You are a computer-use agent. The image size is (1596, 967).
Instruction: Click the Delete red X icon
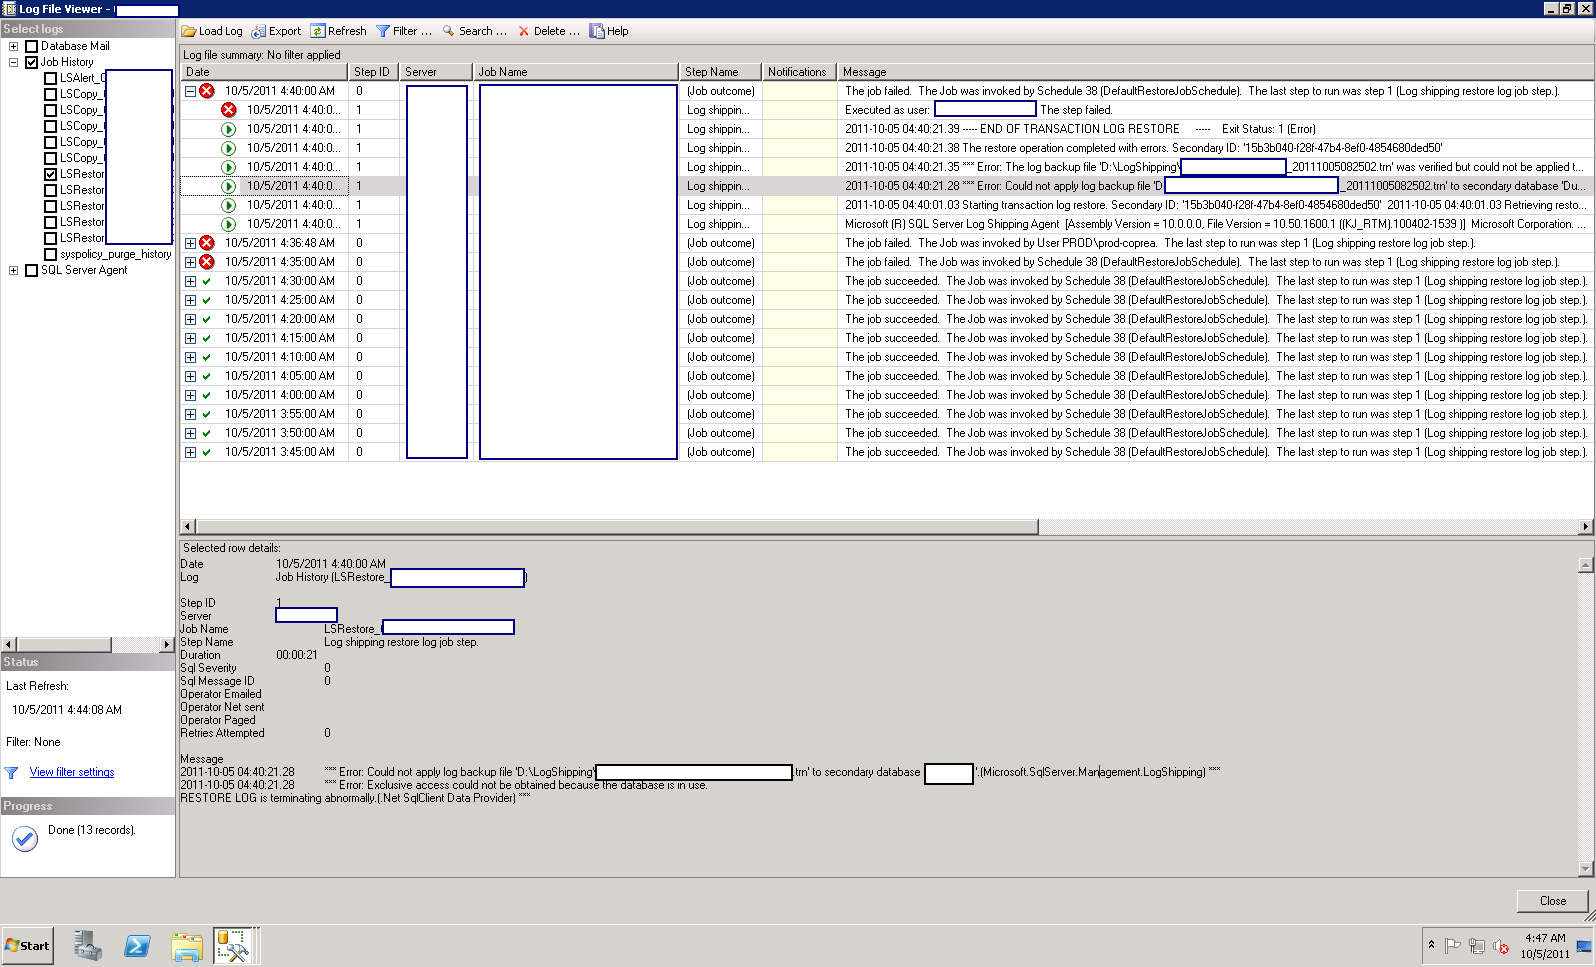(524, 31)
